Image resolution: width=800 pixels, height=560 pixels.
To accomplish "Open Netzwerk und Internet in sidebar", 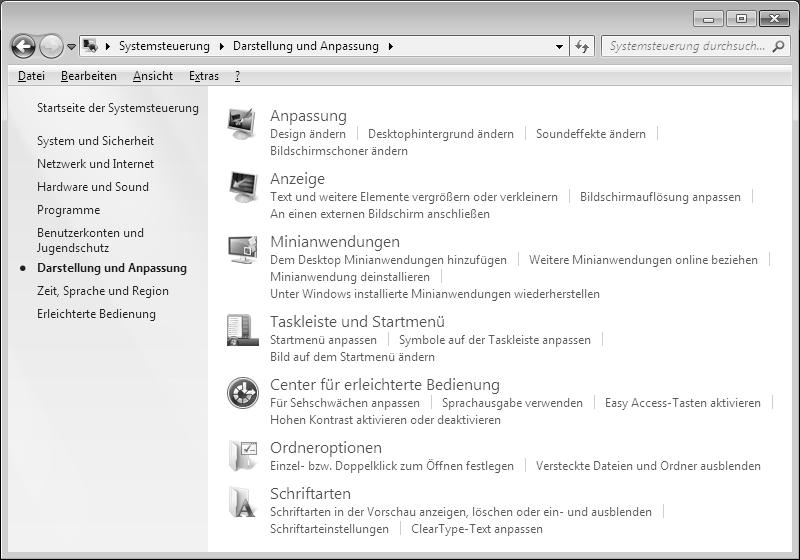I will pos(95,164).
